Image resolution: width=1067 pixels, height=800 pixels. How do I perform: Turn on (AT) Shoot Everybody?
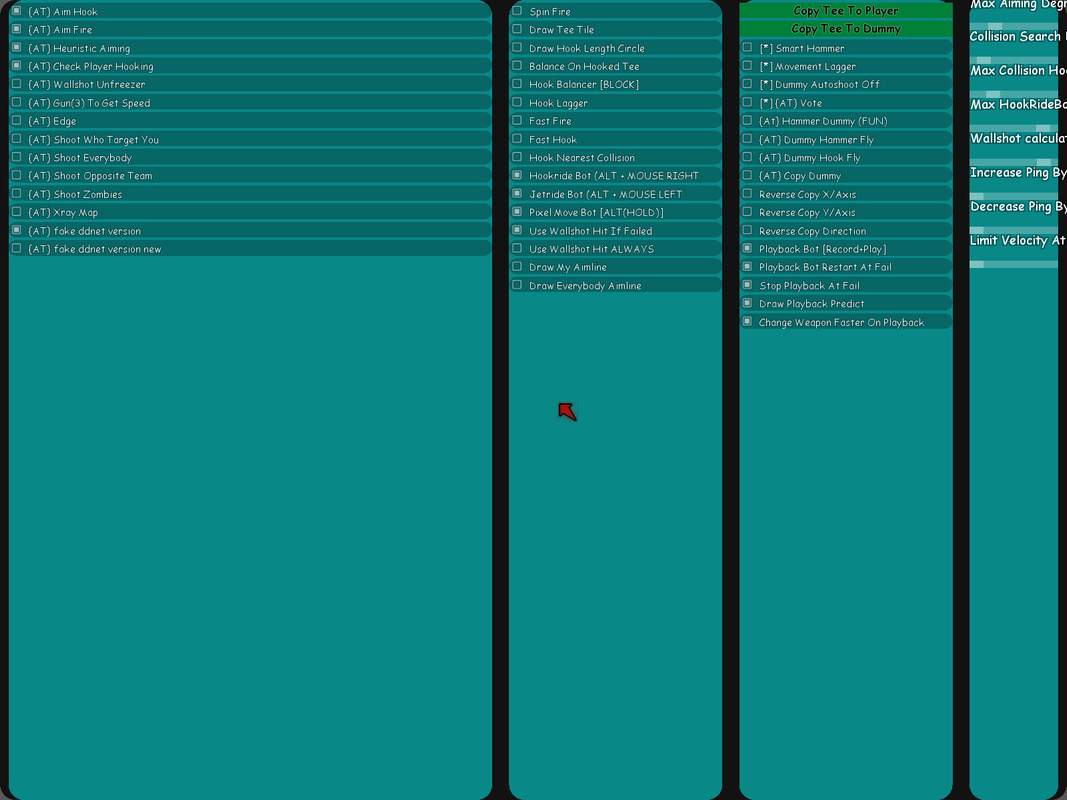(16, 157)
